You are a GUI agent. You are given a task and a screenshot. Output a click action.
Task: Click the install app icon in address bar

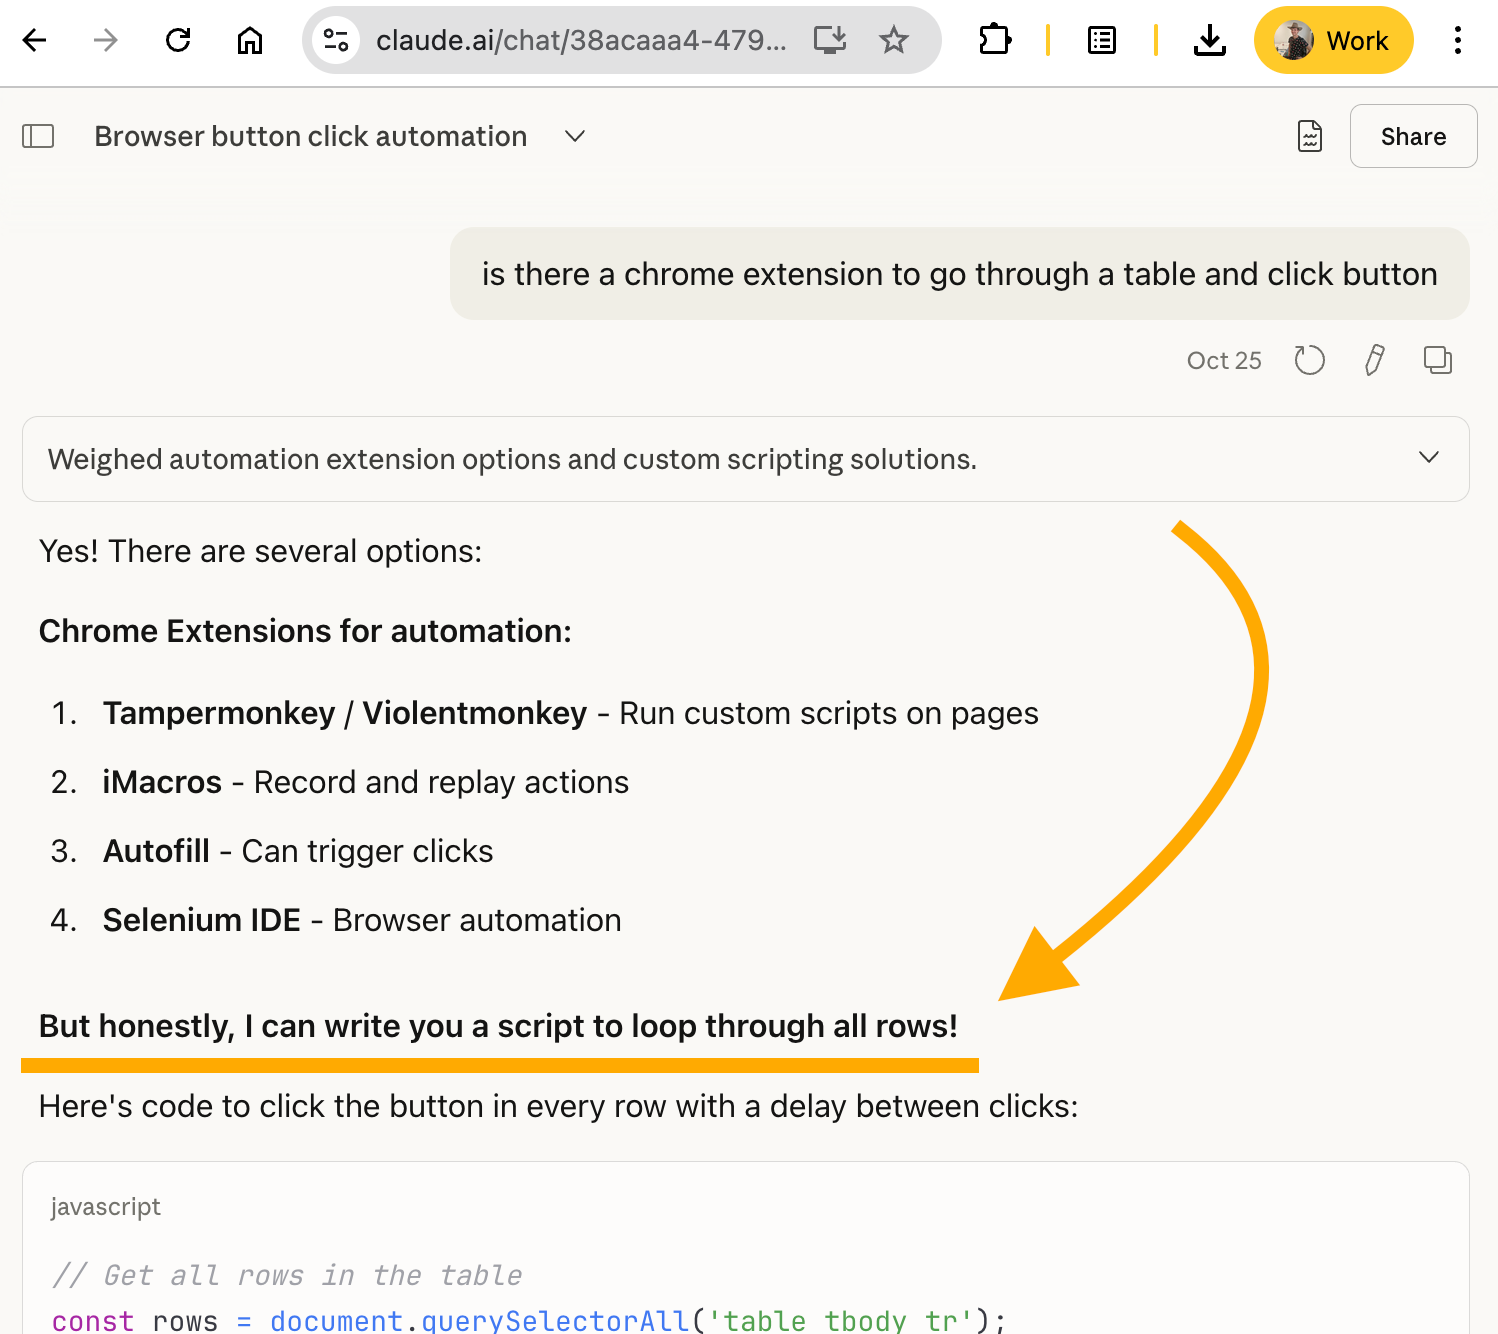[x=829, y=40]
